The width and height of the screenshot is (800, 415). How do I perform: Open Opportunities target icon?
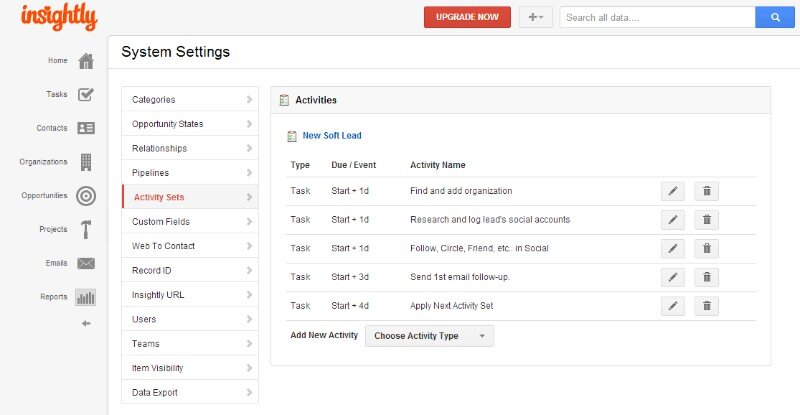click(x=86, y=196)
